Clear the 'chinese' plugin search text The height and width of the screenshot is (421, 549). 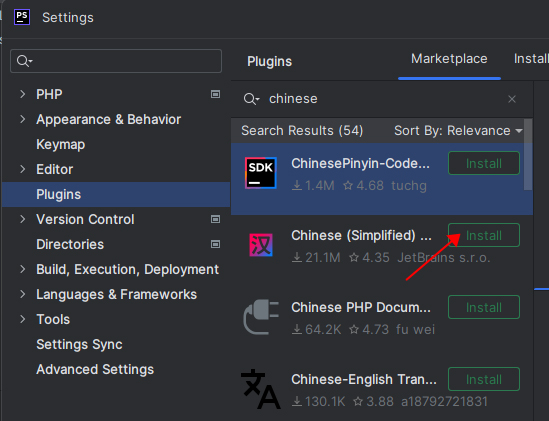point(512,99)
